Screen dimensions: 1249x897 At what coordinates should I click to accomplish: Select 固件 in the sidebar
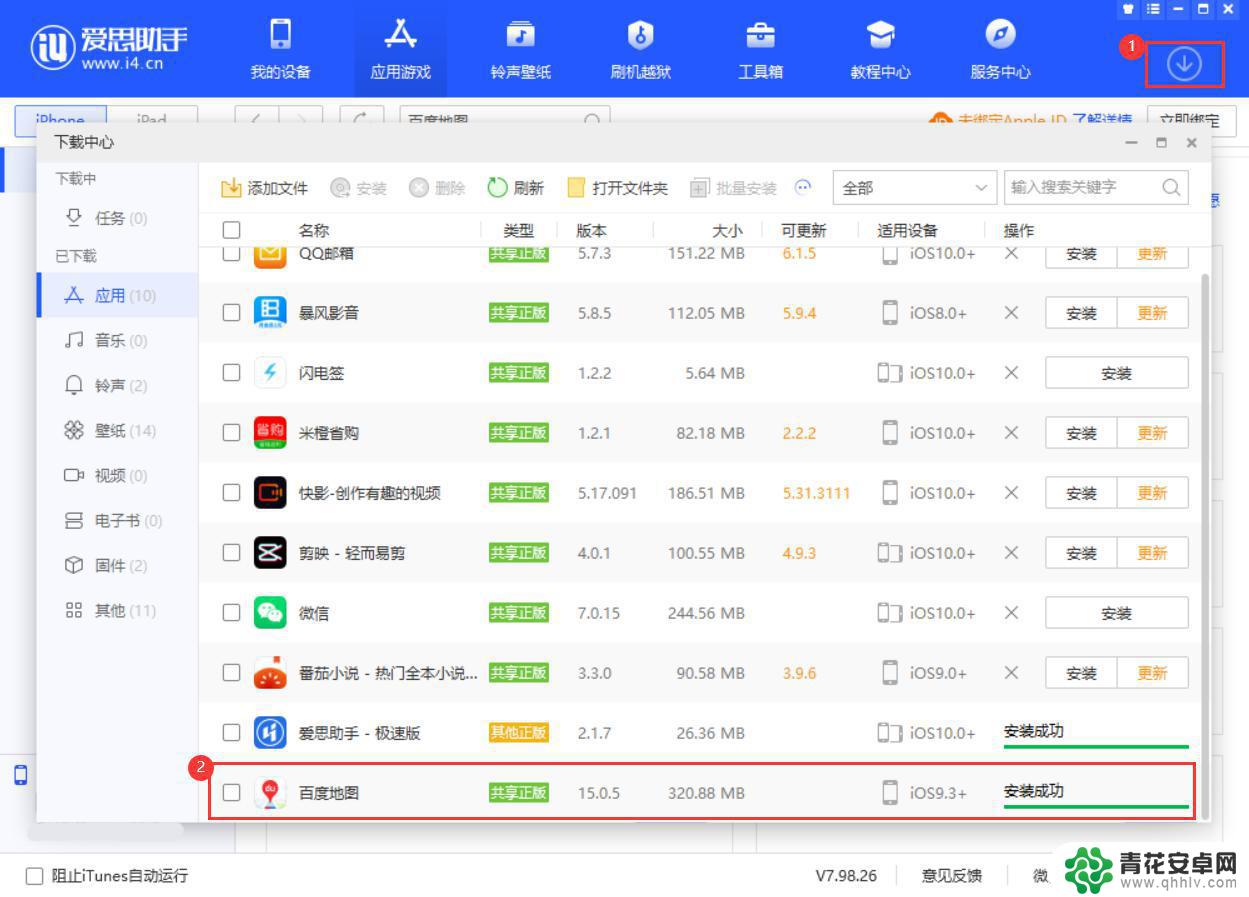tap(117, 566)
